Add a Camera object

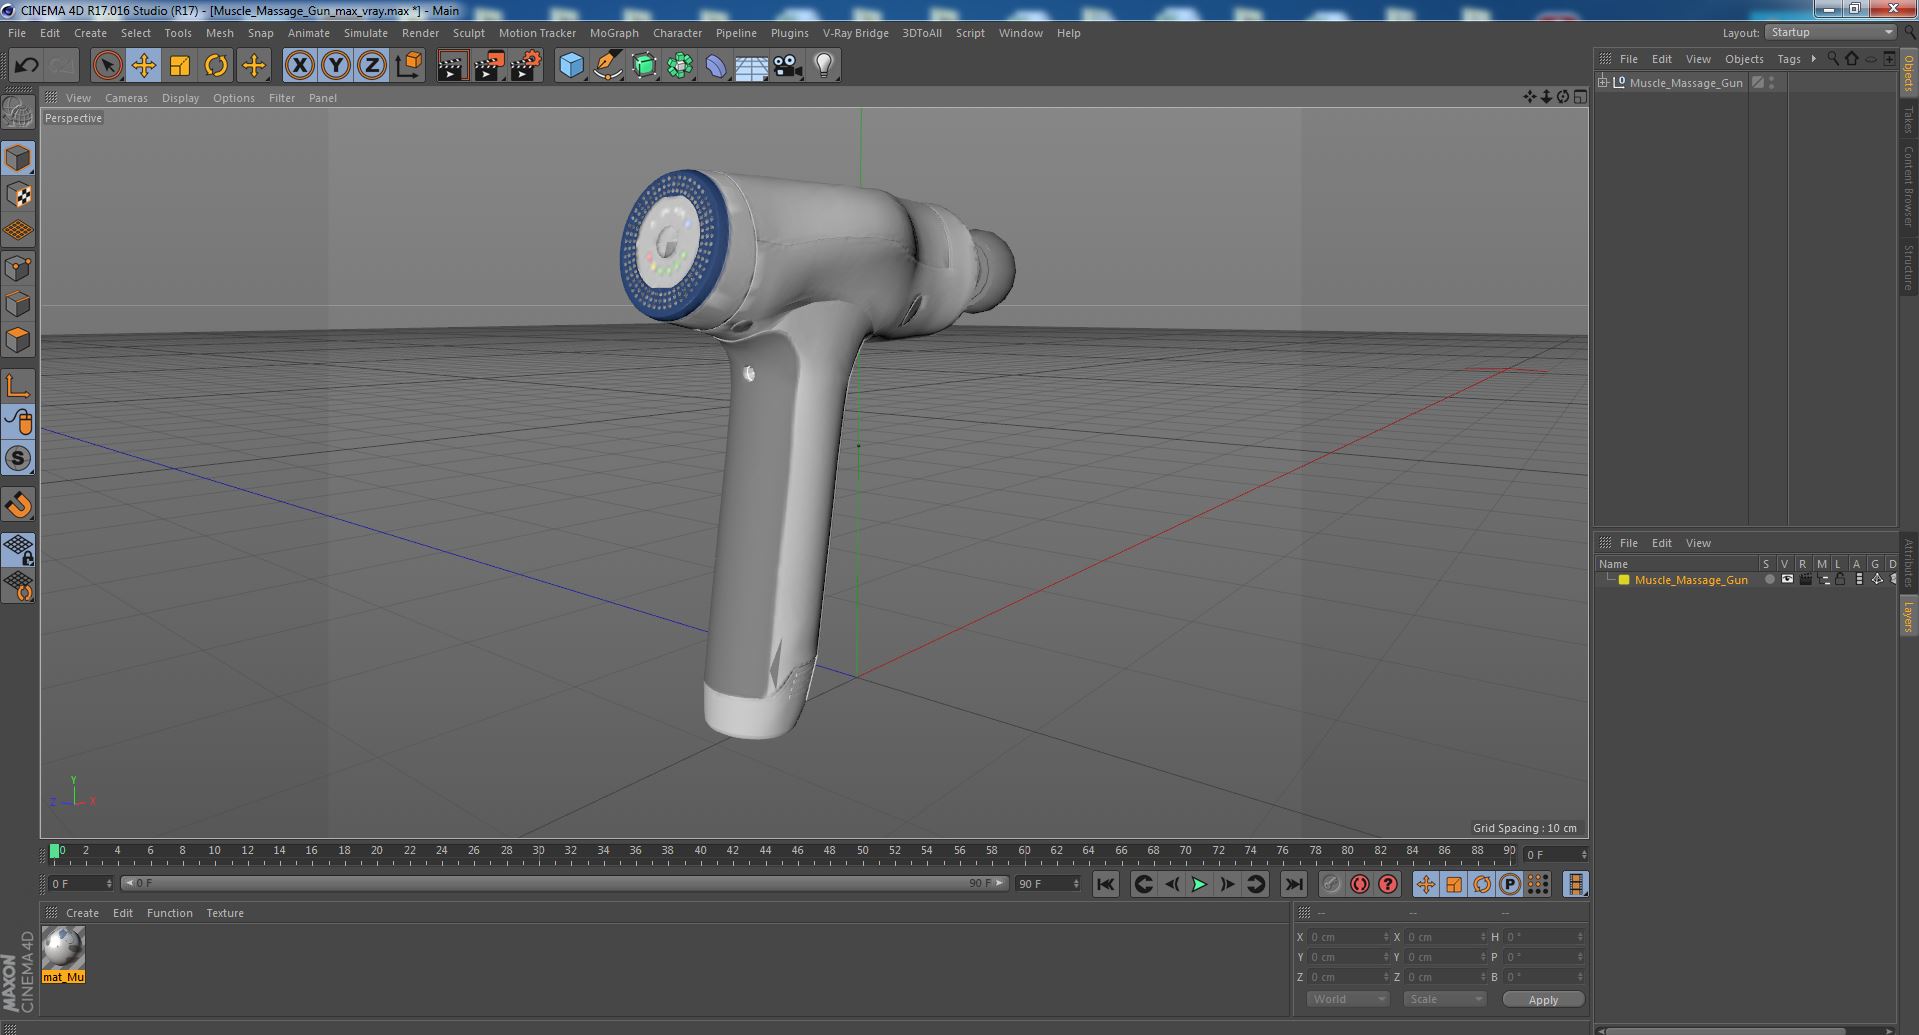(x=788, y=66)
